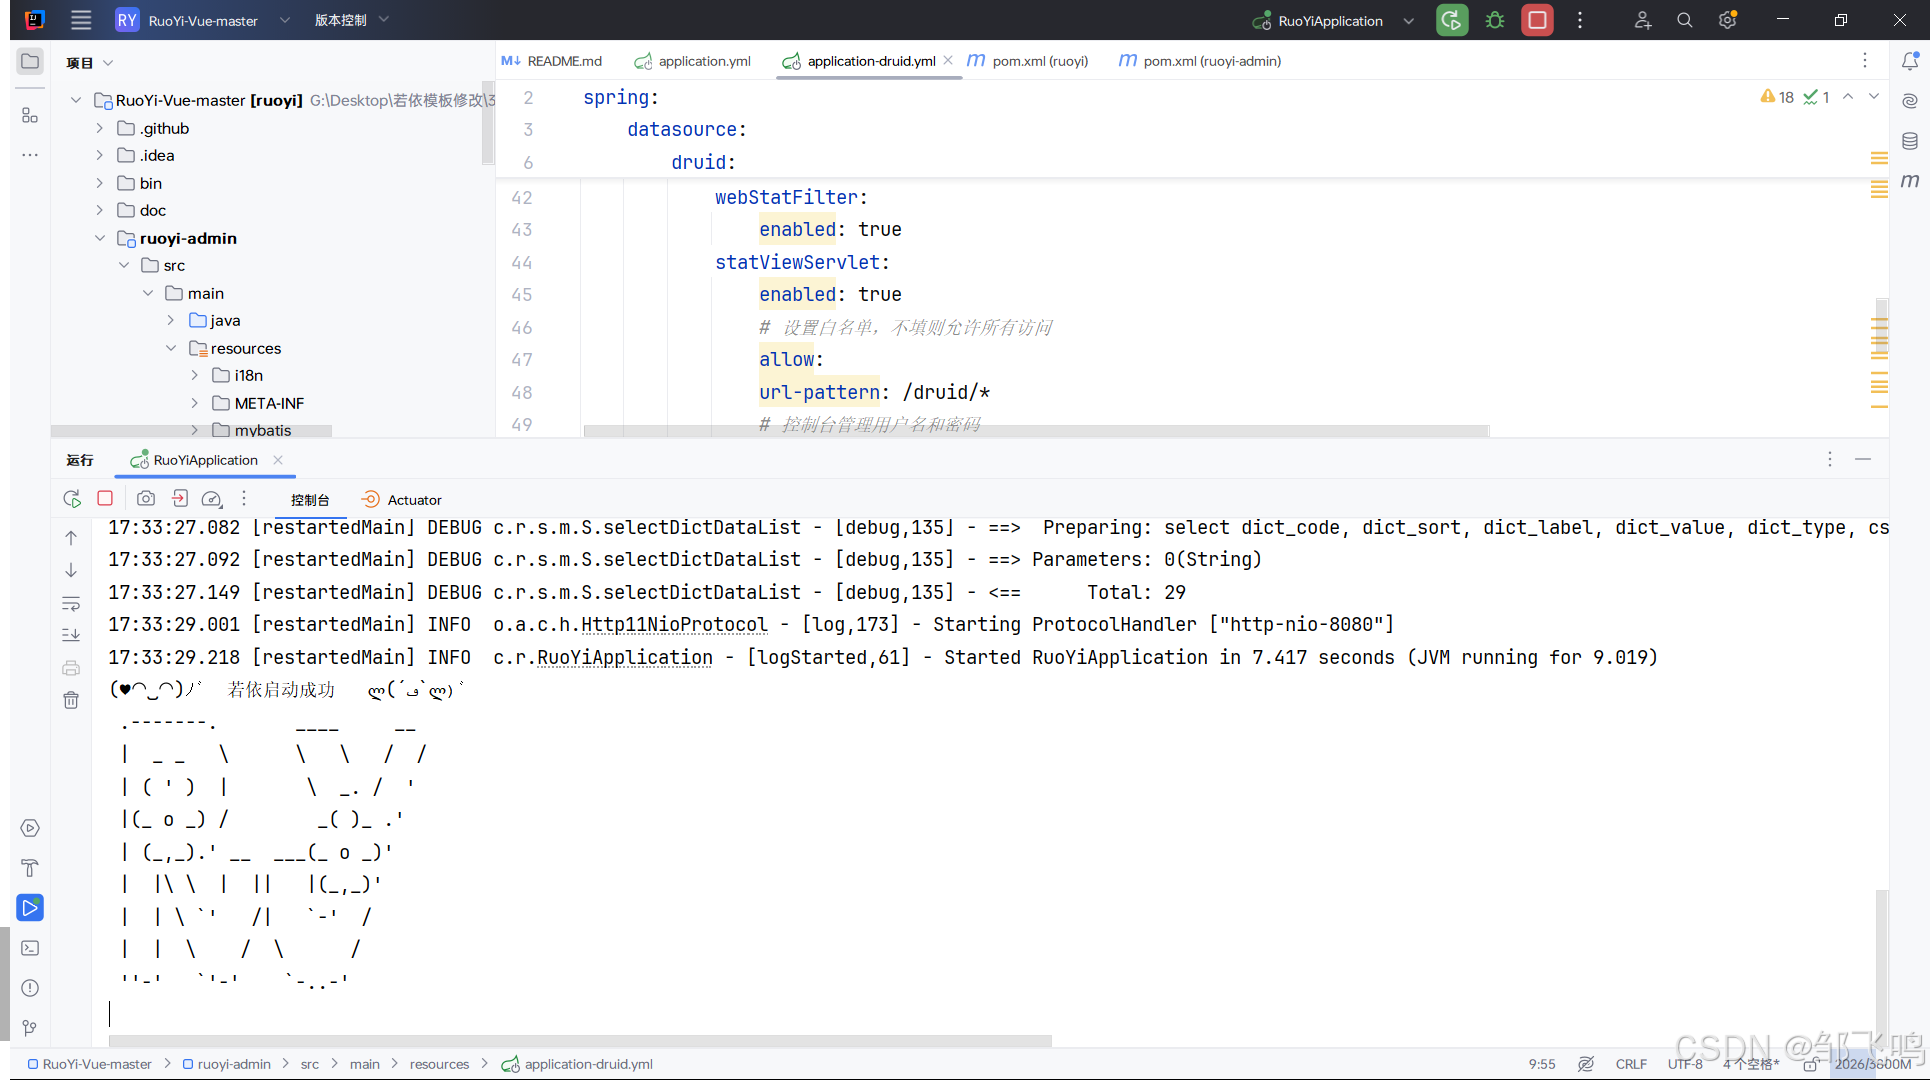This screenshot has width=1930, height=1080.
Task: Open RuoYiApplication run configuration dropdown
Action: 1335,20
